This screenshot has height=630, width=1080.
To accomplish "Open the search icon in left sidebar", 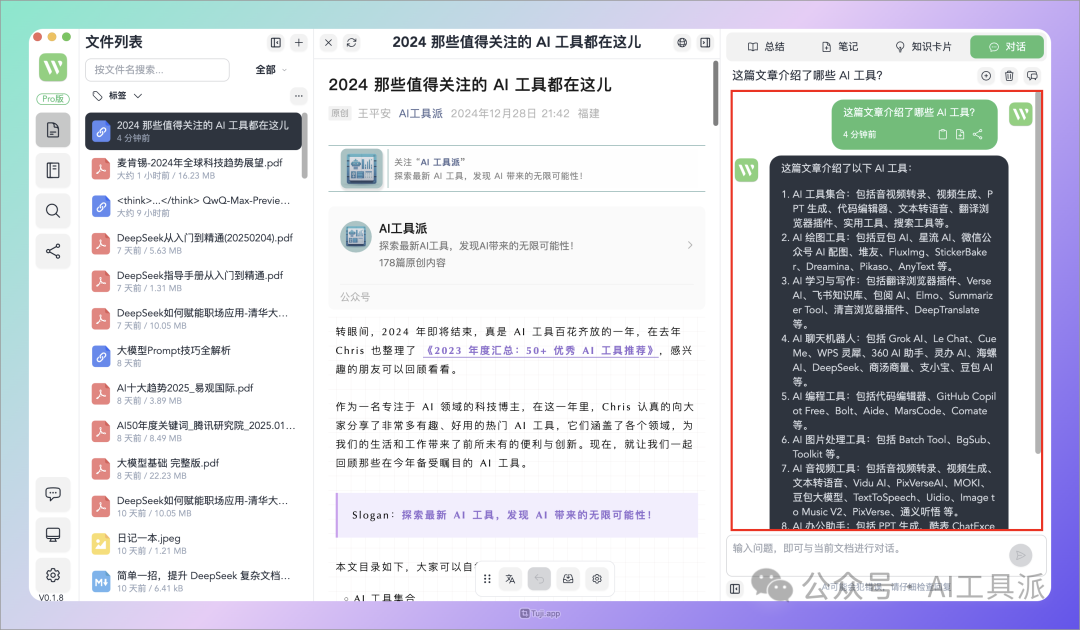I will click(x=53, y=211).
